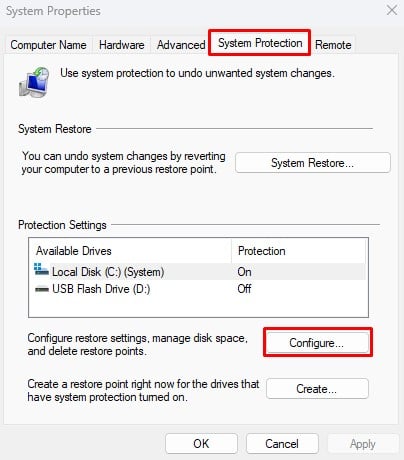404x460 pixels.
Task: Click the Local Disk (C:) drive icon
Action: click(41, 270)
